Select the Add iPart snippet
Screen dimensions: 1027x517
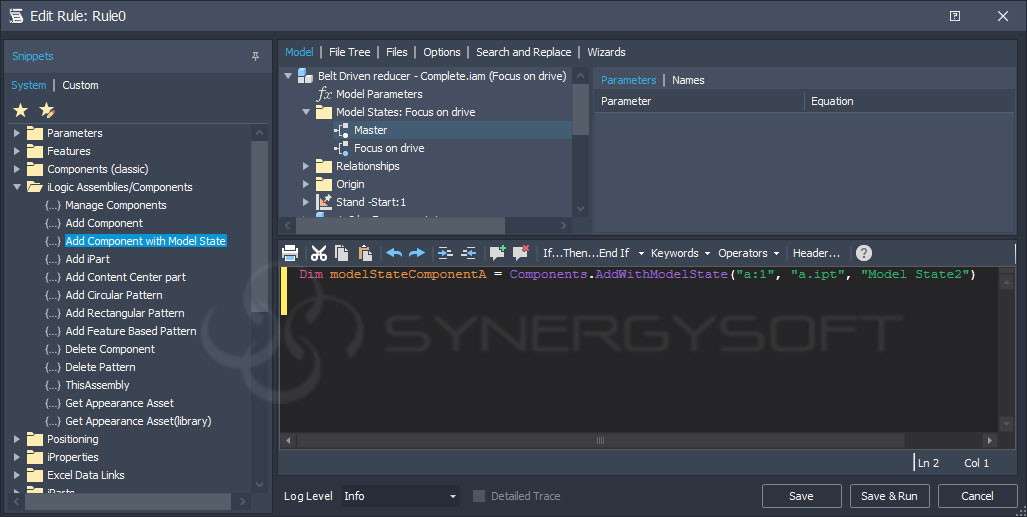tap(88, 259)
